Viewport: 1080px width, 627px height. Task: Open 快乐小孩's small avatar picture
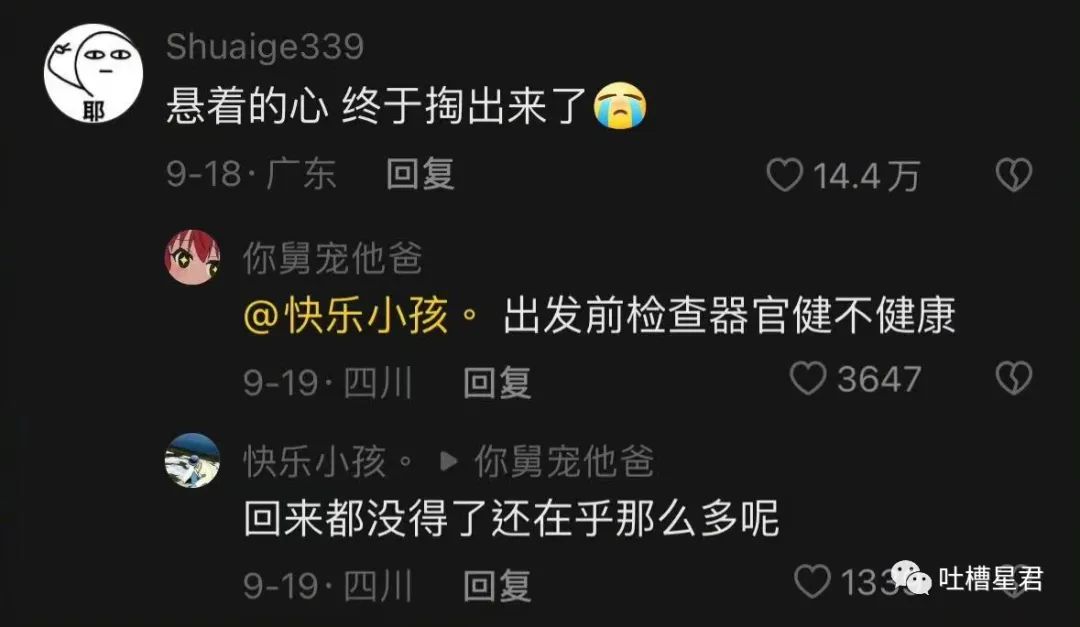tap(193, 461)
